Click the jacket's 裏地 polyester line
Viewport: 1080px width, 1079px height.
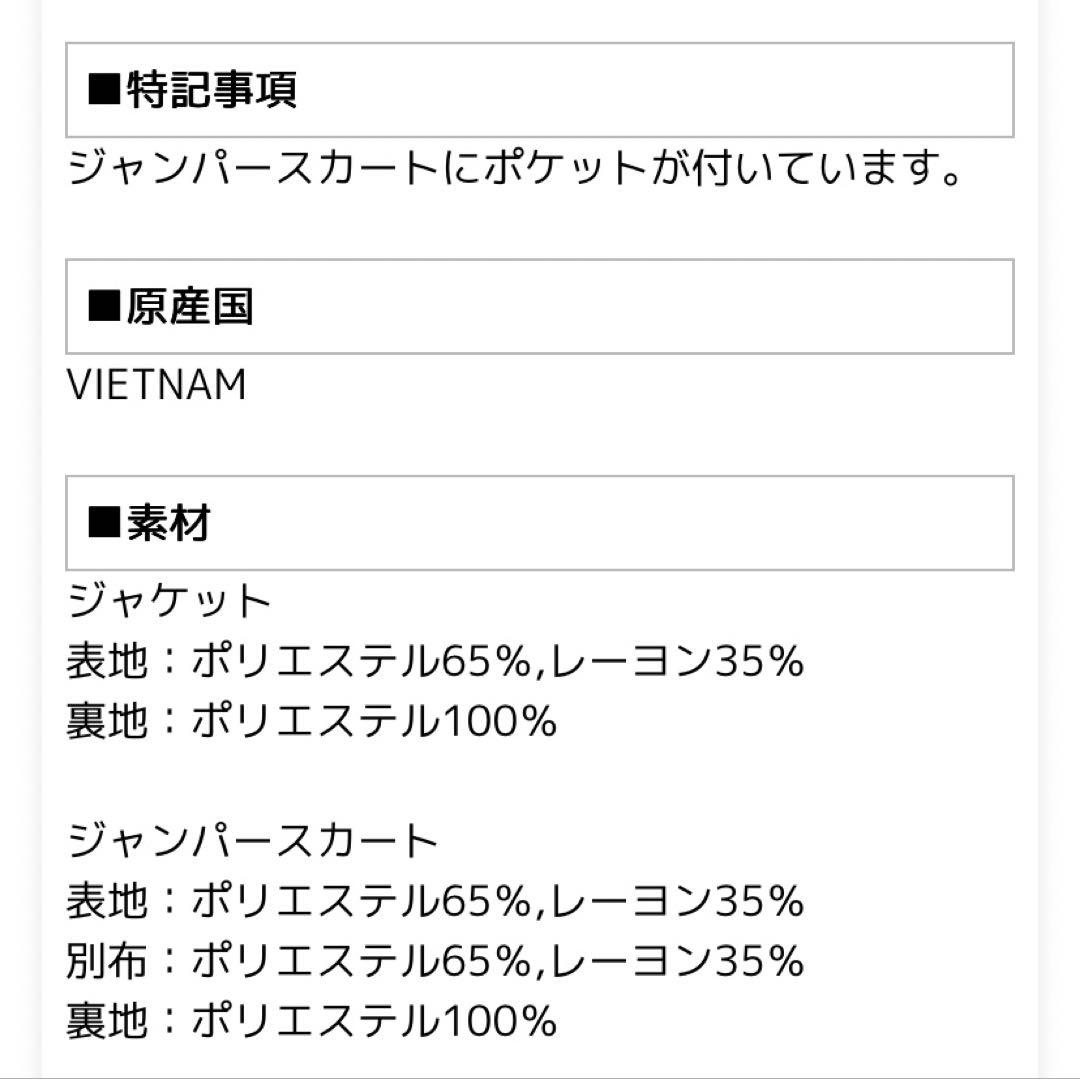(311, 721)
